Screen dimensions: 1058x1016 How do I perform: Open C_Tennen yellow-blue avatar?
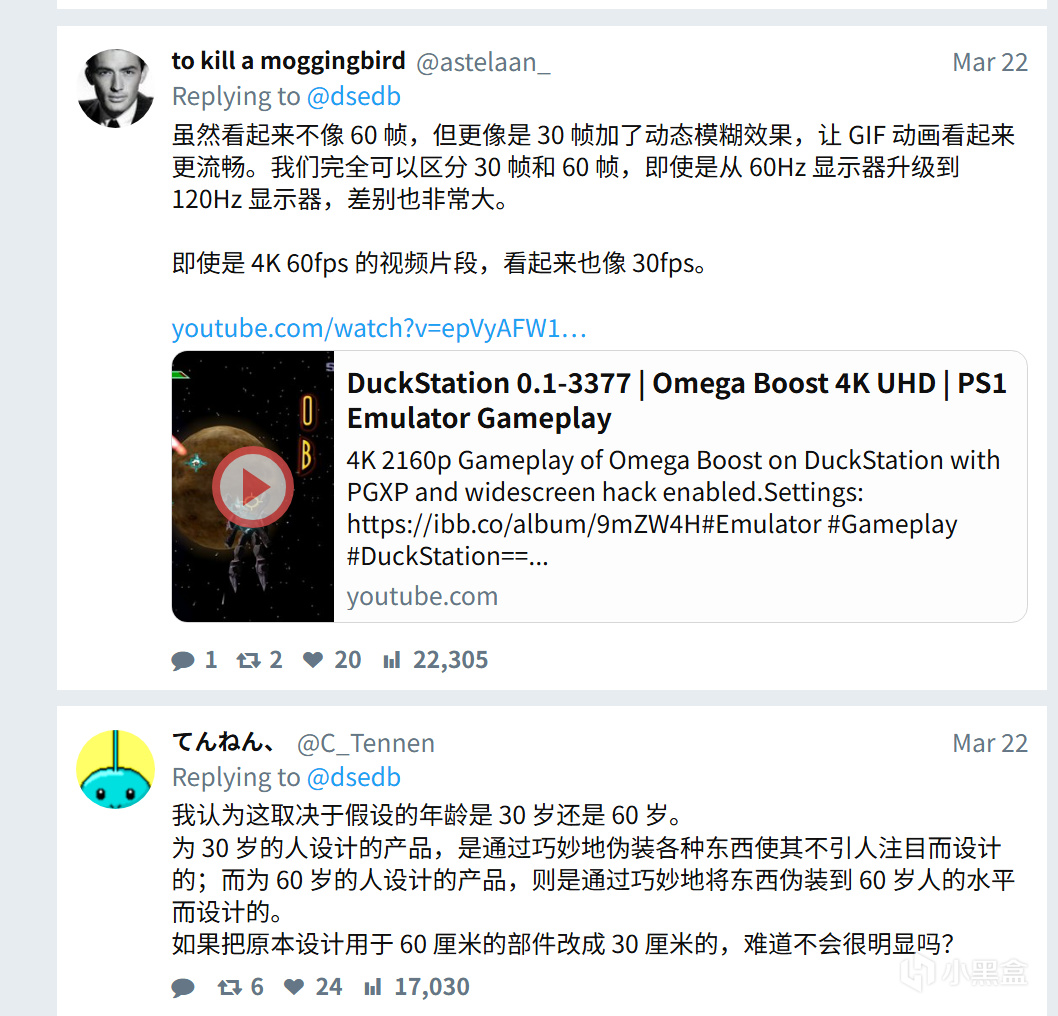tap(115, 769)
